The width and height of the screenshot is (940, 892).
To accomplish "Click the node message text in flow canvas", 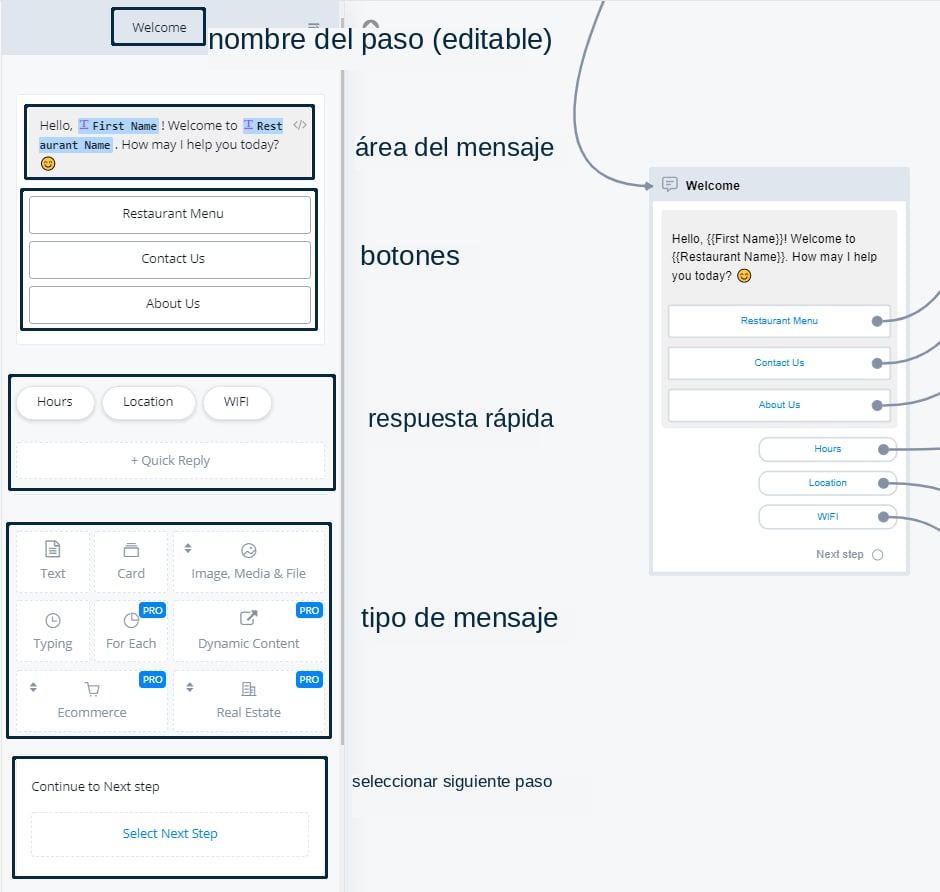I will pyautogui.click(x=774, y=257).
